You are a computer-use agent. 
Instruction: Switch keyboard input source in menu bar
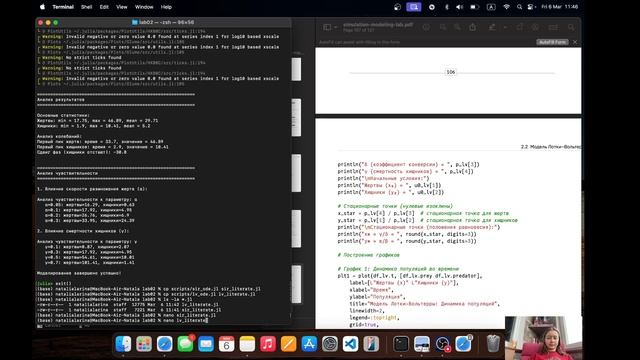coord(491,7)
